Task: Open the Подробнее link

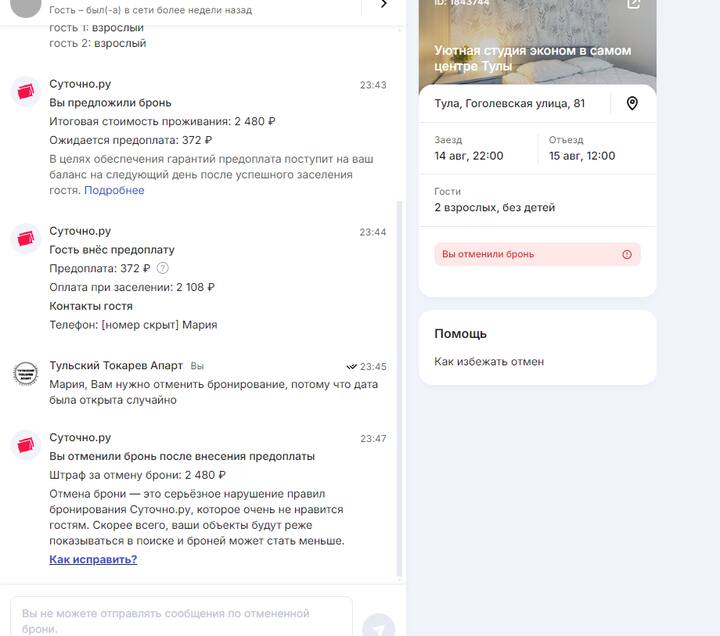Action: coord(114,190)
